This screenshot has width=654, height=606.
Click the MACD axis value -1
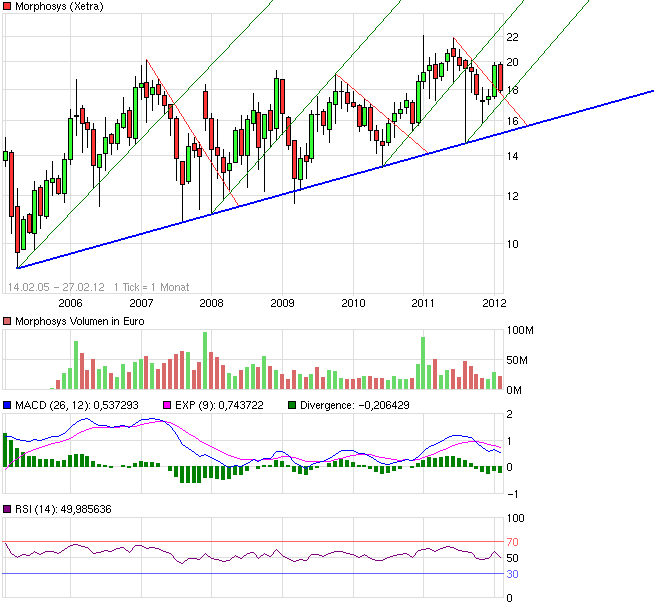513,494
